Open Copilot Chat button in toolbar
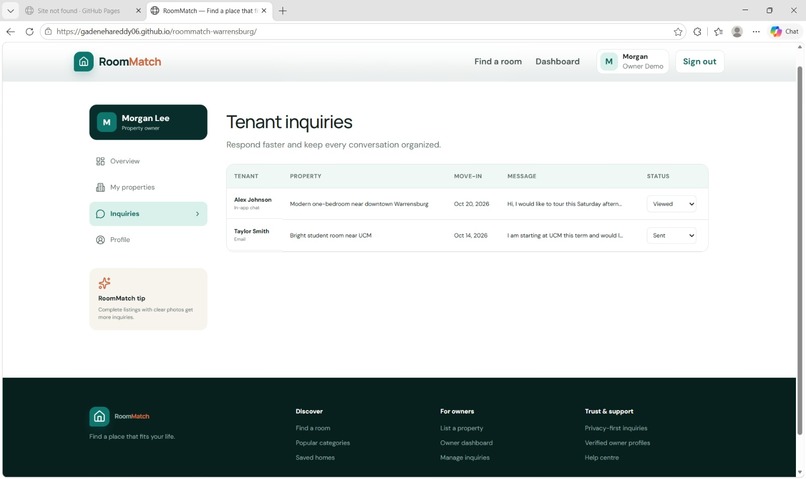 coord(785,31)
